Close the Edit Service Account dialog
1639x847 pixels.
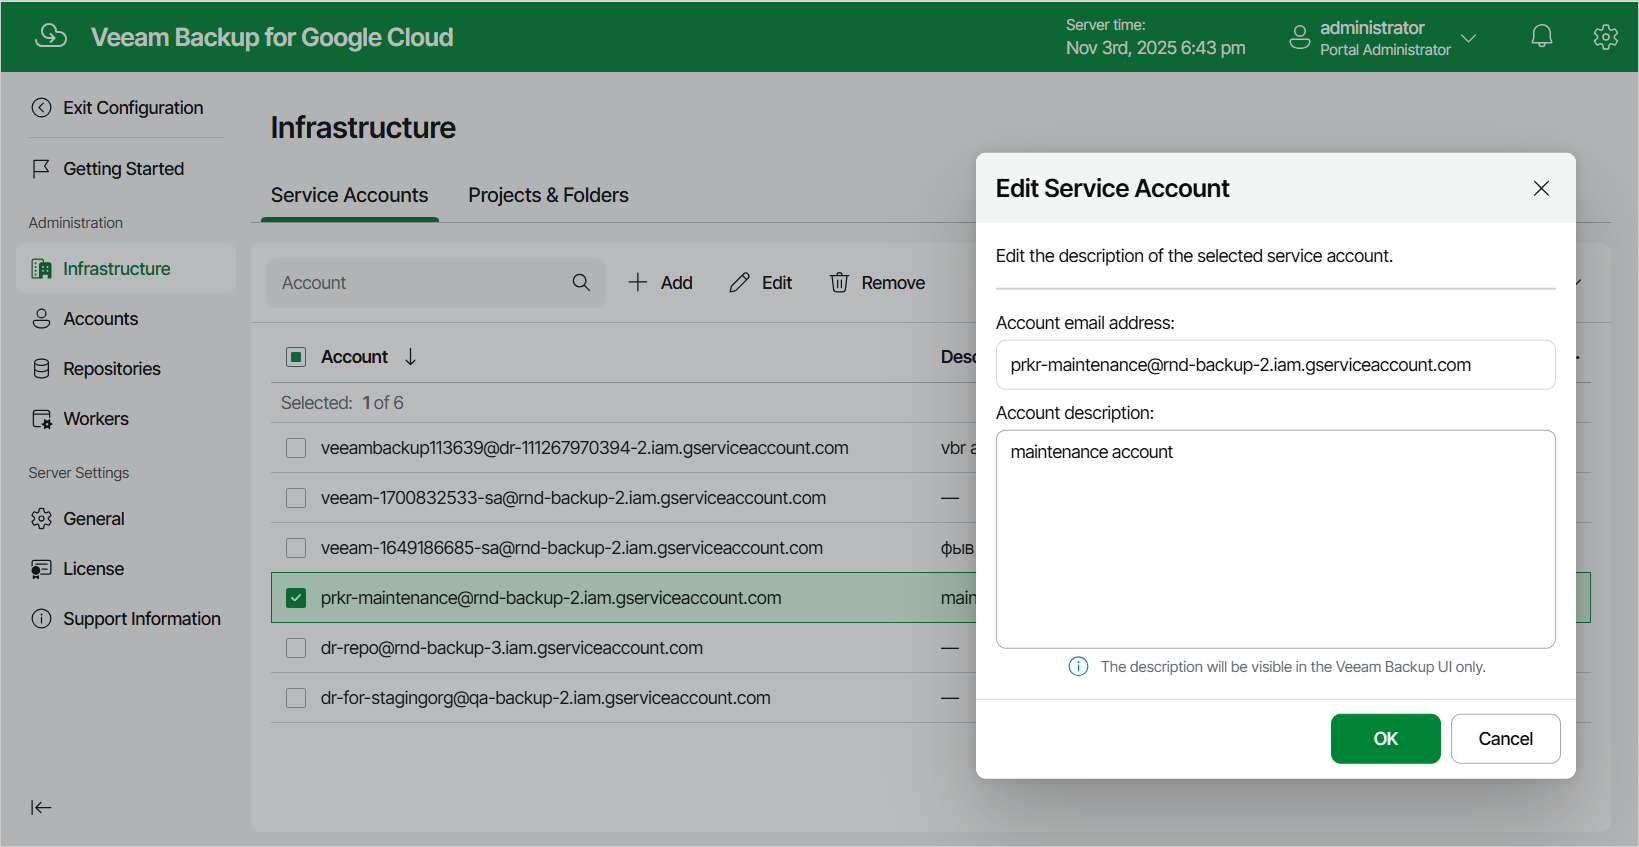point(1541,188)
